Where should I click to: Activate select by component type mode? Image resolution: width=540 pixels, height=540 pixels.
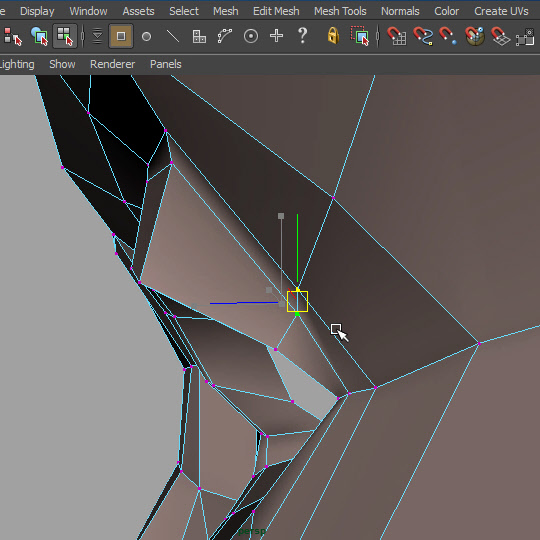click(x=65, y=36)
